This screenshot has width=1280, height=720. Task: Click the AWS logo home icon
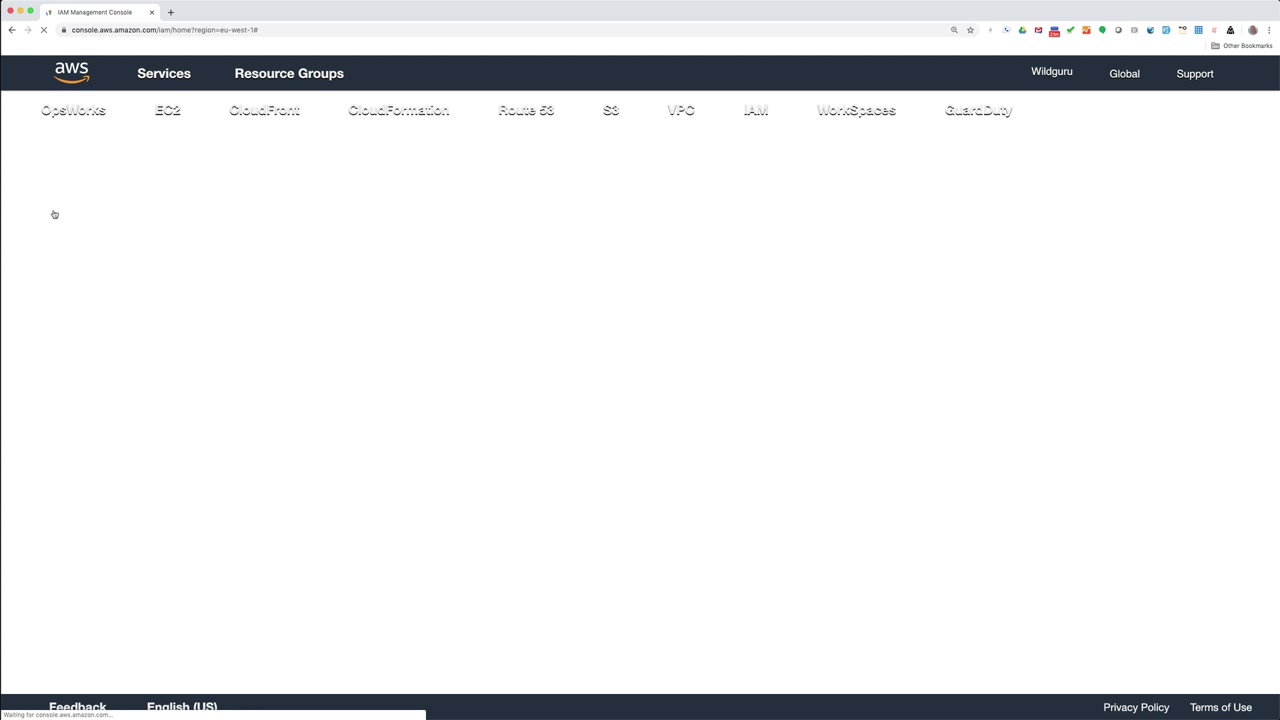pyautogui.click(x=72, y=73)
